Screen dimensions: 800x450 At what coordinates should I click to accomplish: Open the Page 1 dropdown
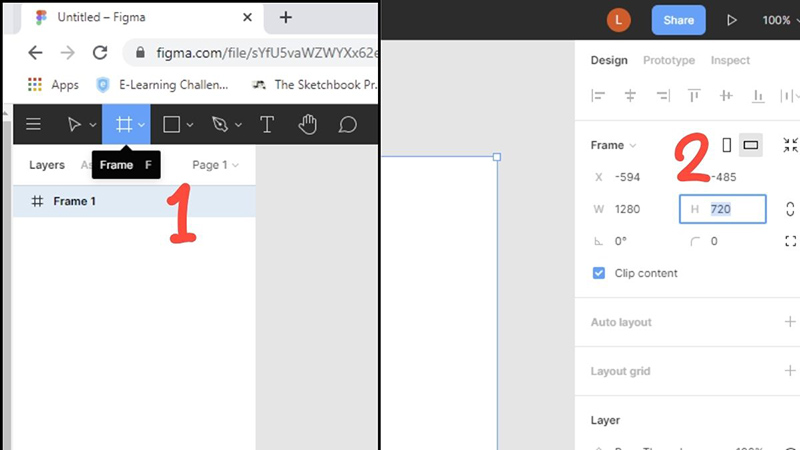pyautogui.click(x=215, y=165)
